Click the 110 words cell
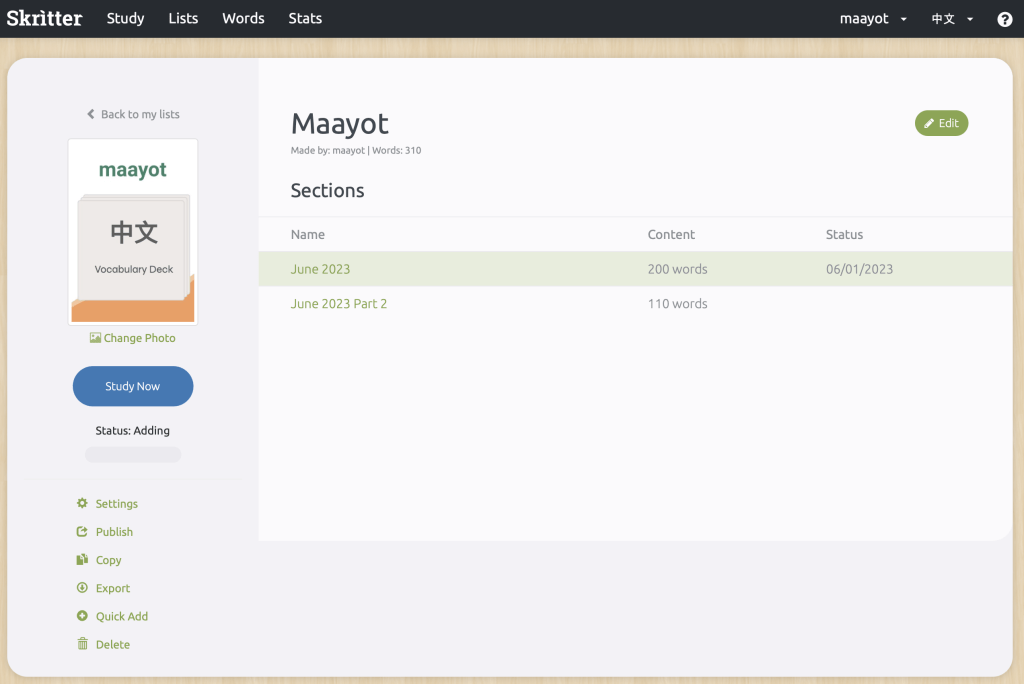The width and height of the screenshot is (1024, 684). 677,304
